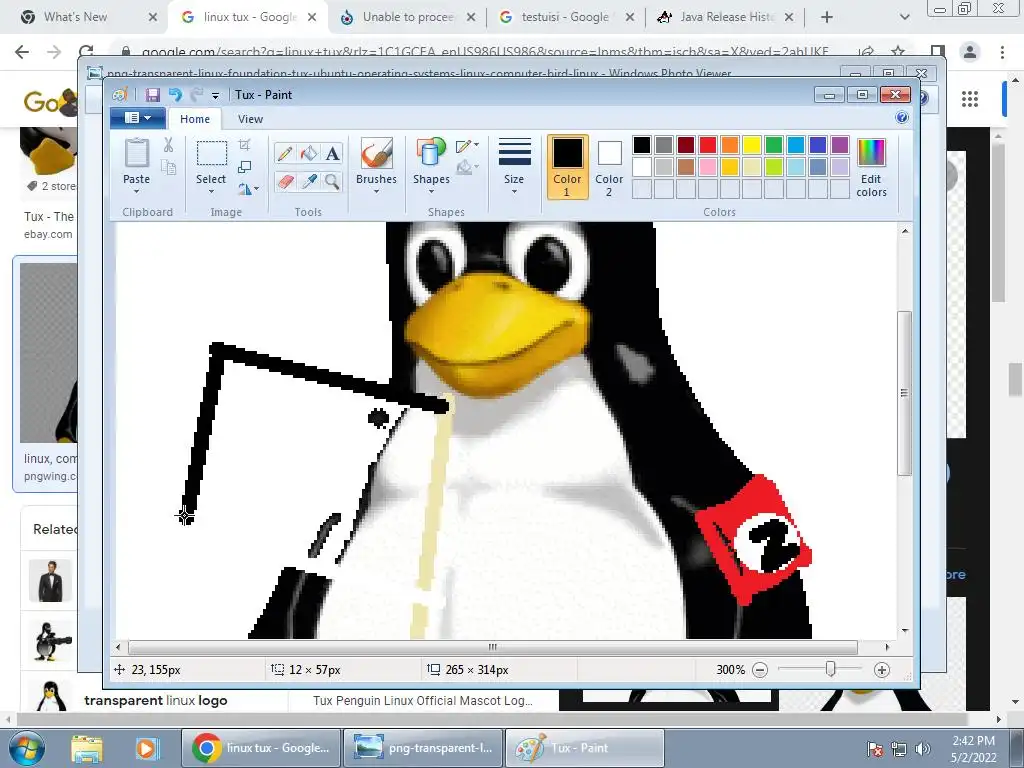The height and width of the screenshot is (768, 1024).
Task: Click the Paint horizontal scrollbar thumb
Action: 493,647
